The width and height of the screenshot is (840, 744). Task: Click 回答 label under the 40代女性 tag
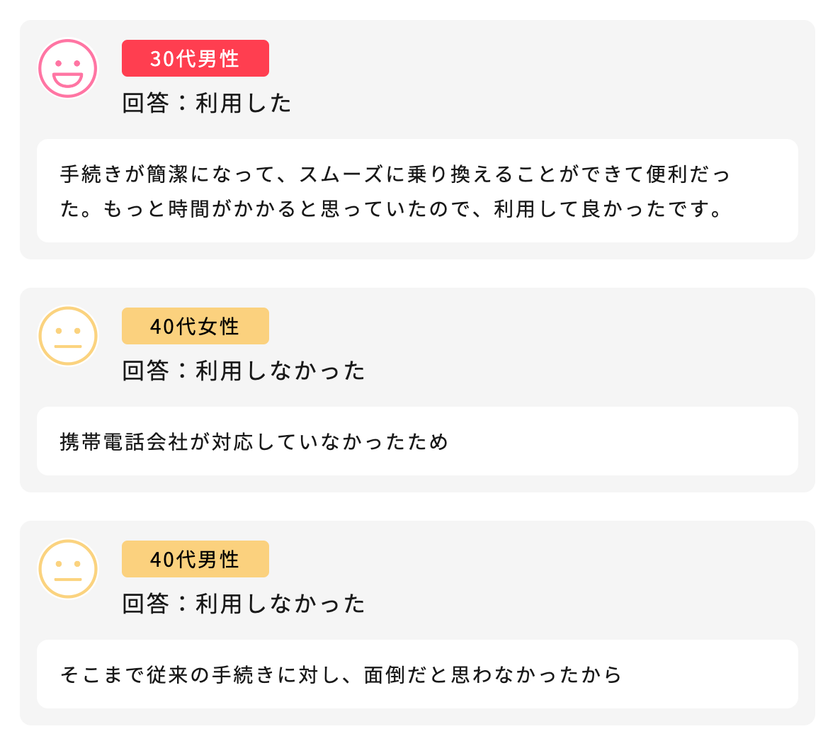146,371
